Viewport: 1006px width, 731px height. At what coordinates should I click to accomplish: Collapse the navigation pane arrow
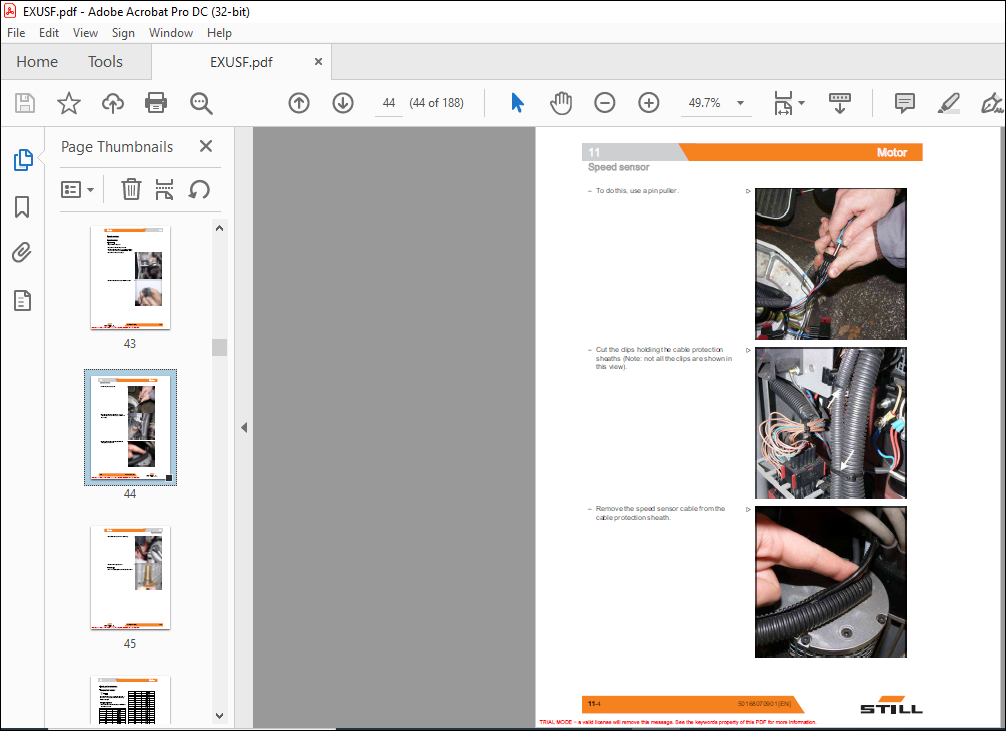(244, 427)
